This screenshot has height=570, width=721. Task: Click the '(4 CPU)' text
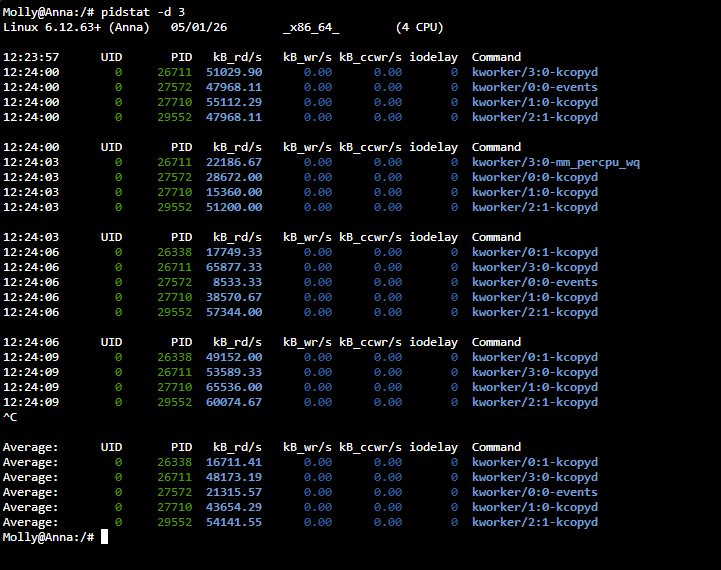click(419, 28)
